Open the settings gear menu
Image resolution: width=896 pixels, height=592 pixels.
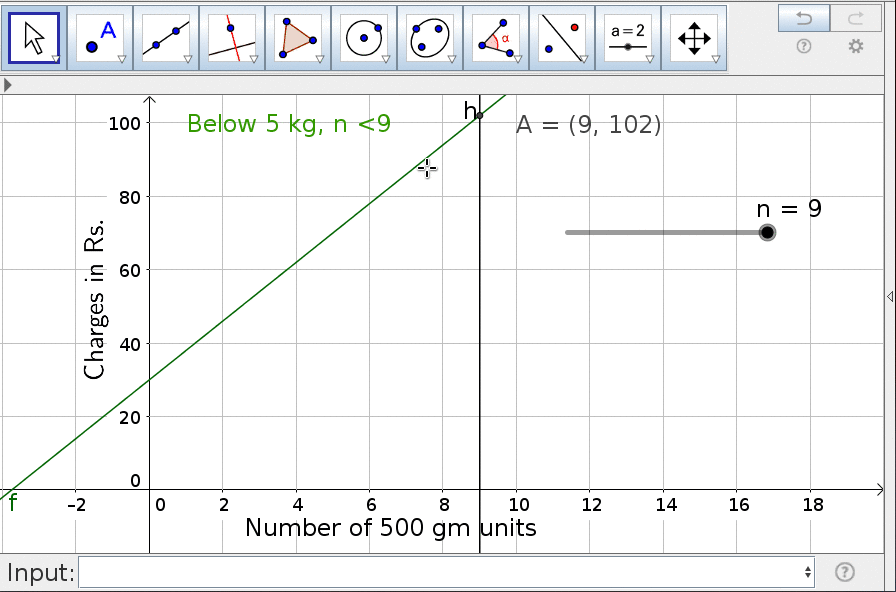pos(855,46)
